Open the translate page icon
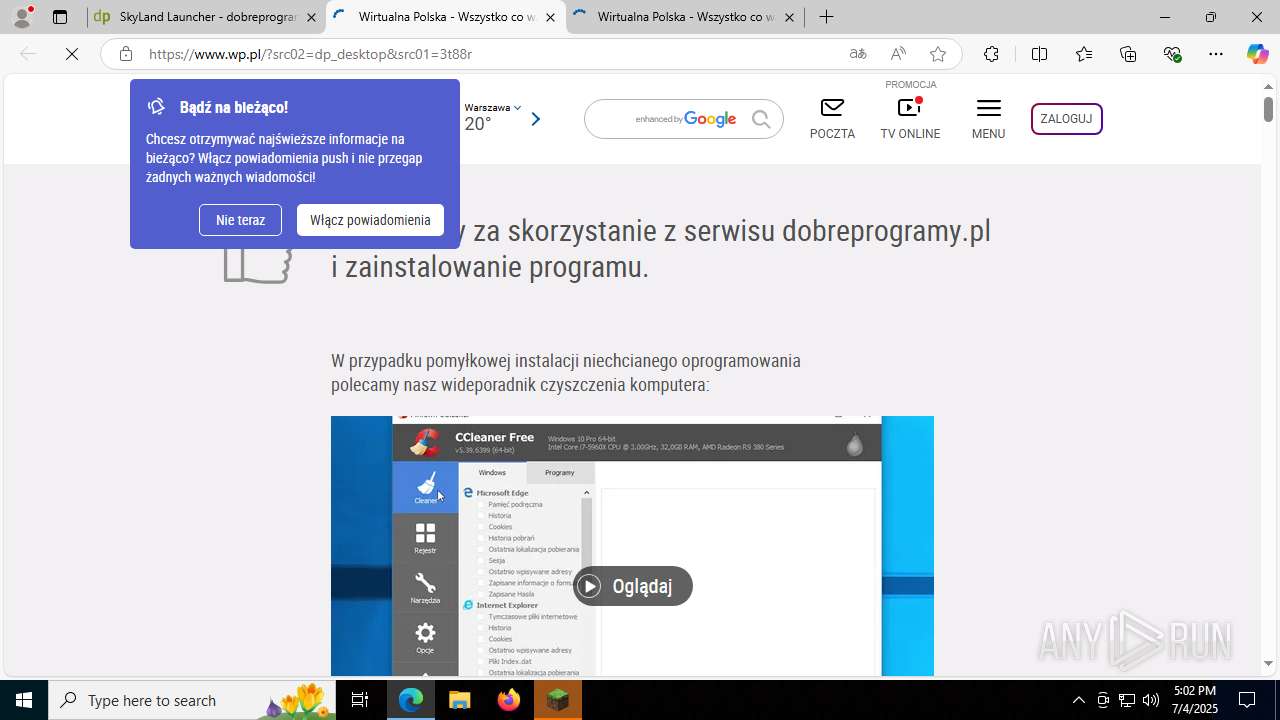Viewport: 1280px width, 720px height. pos(858,54)
